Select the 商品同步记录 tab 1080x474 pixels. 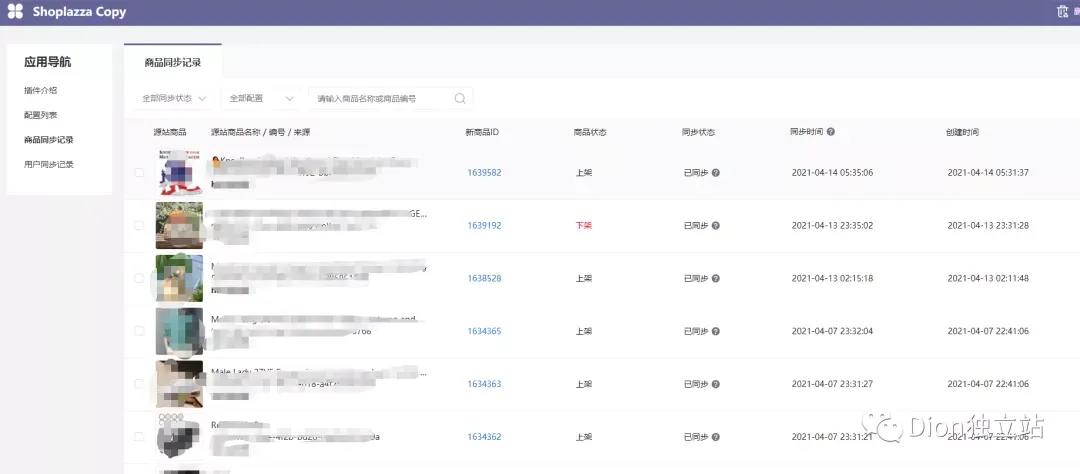point(173,63)
